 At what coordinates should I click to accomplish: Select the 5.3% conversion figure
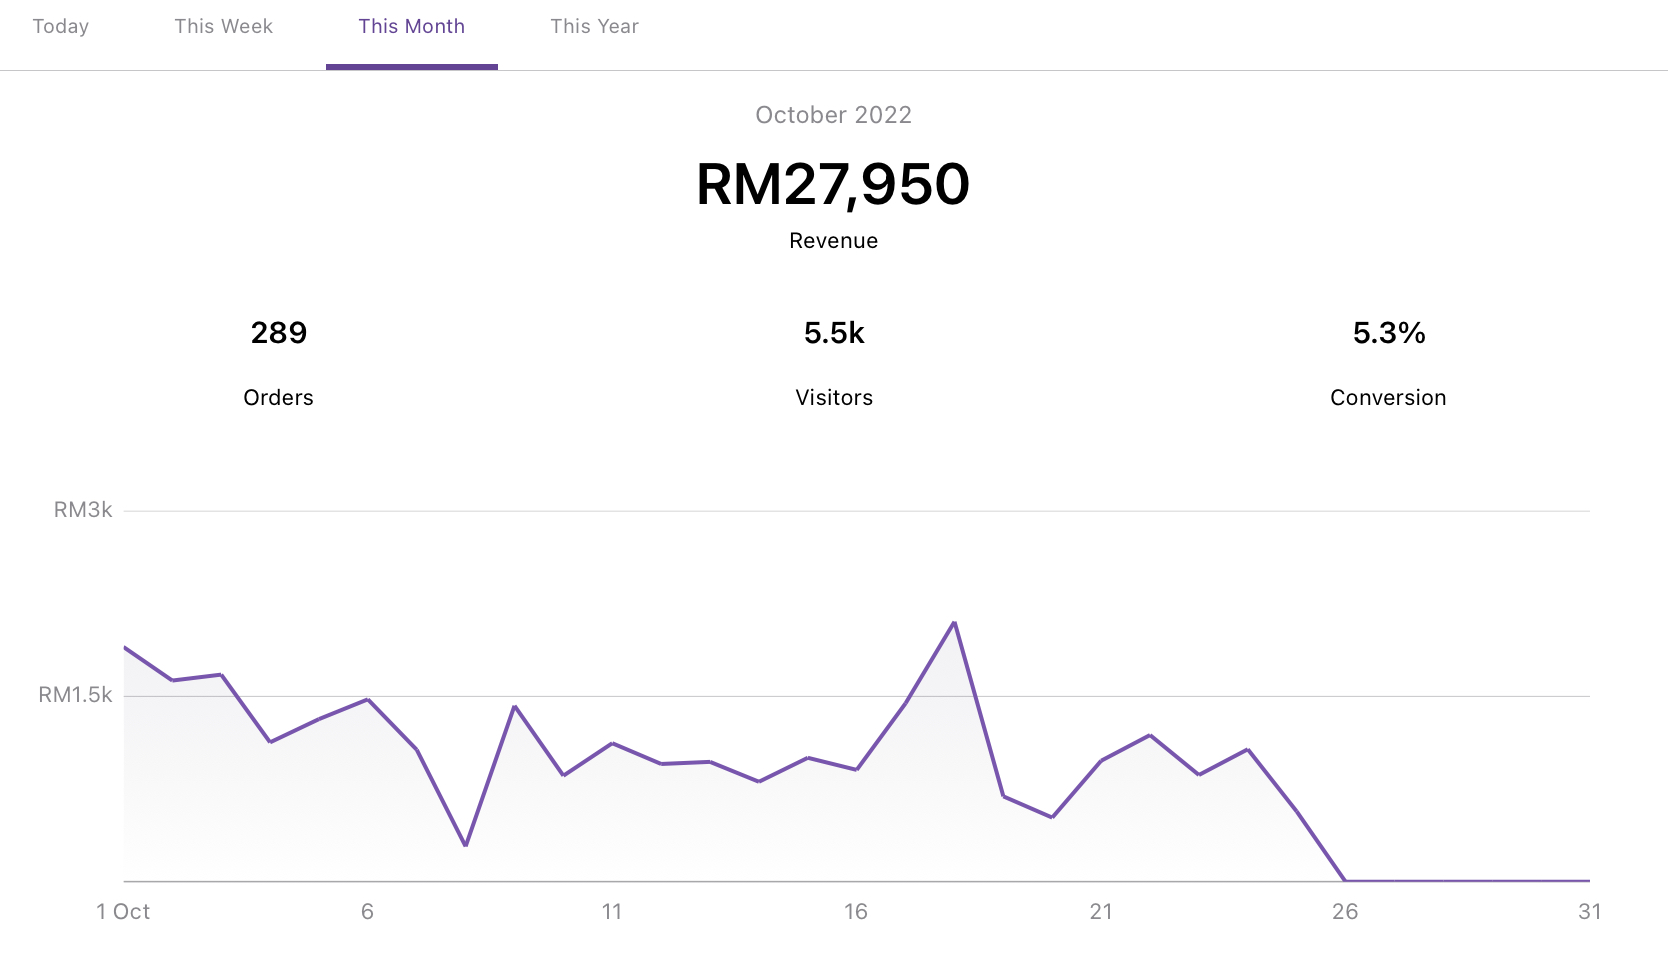(x=1388, y=333)
